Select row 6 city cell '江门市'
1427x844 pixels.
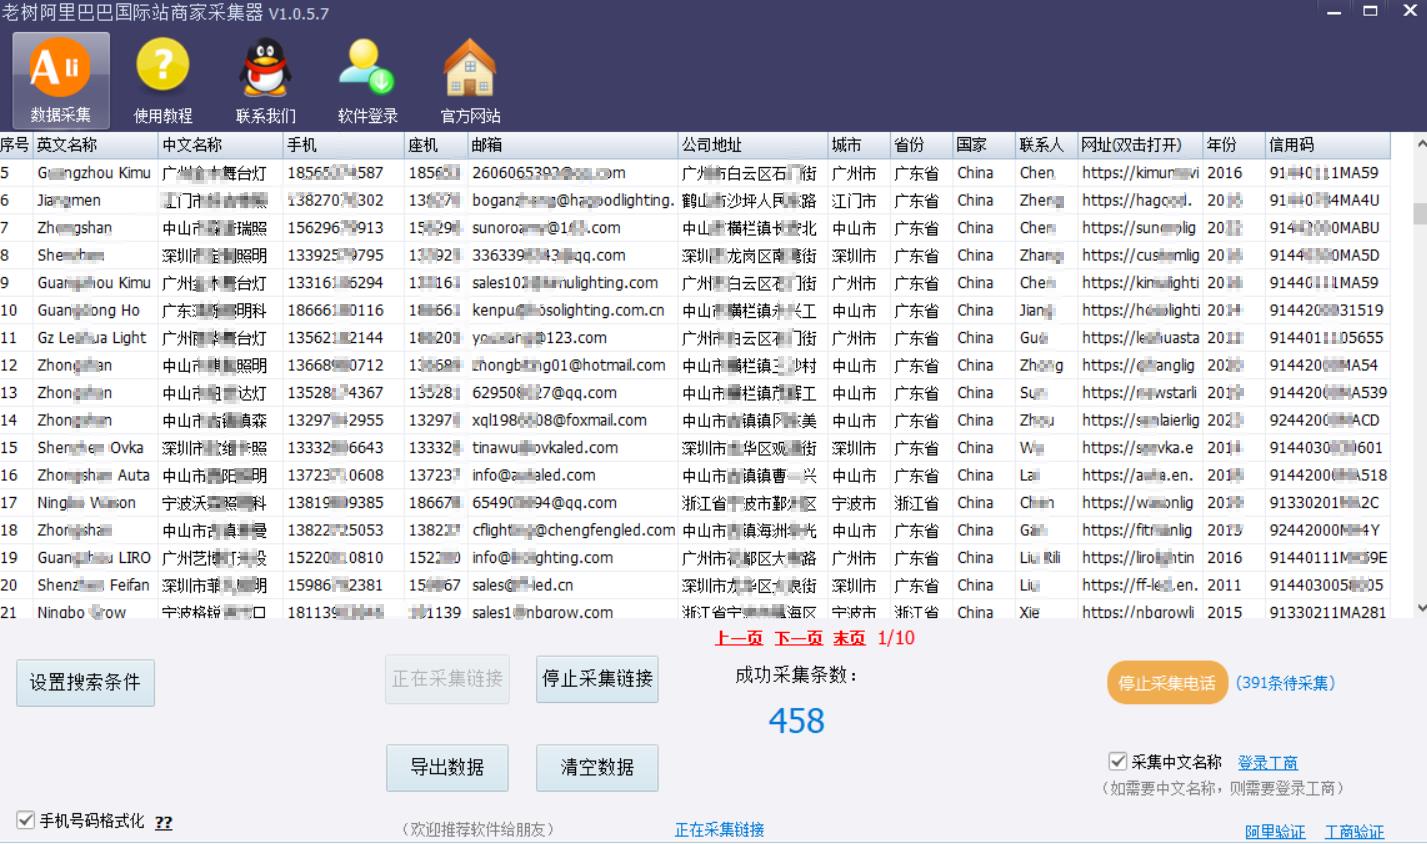pos(858,200)
